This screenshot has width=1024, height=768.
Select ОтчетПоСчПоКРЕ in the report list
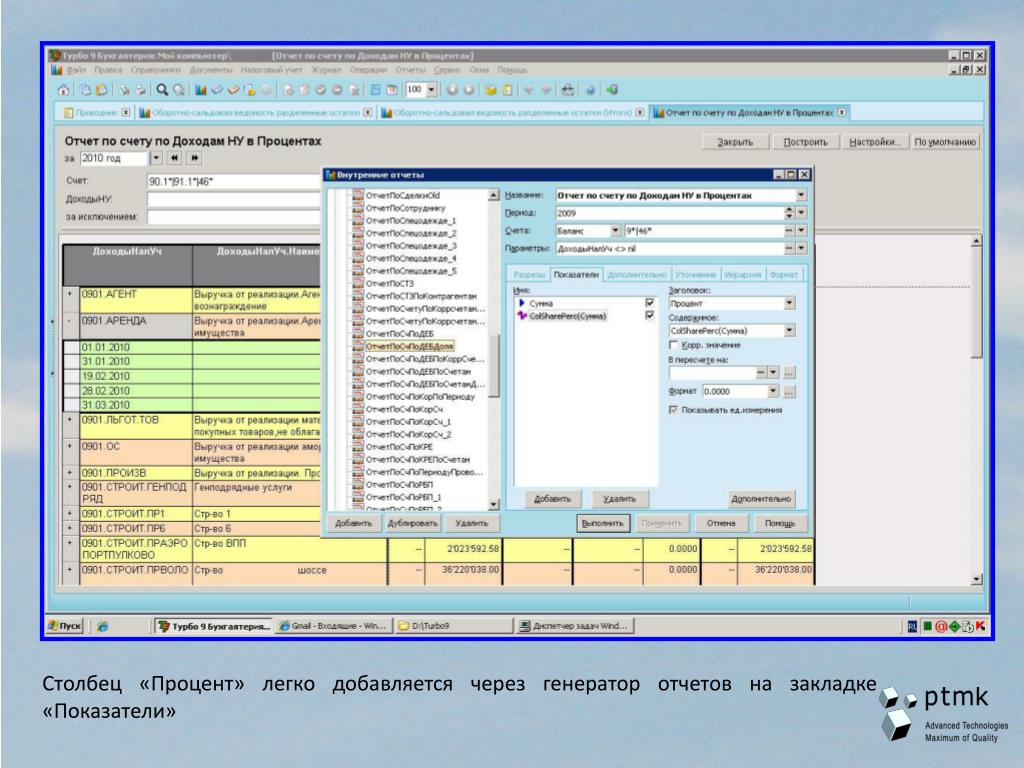coord(399,447)
